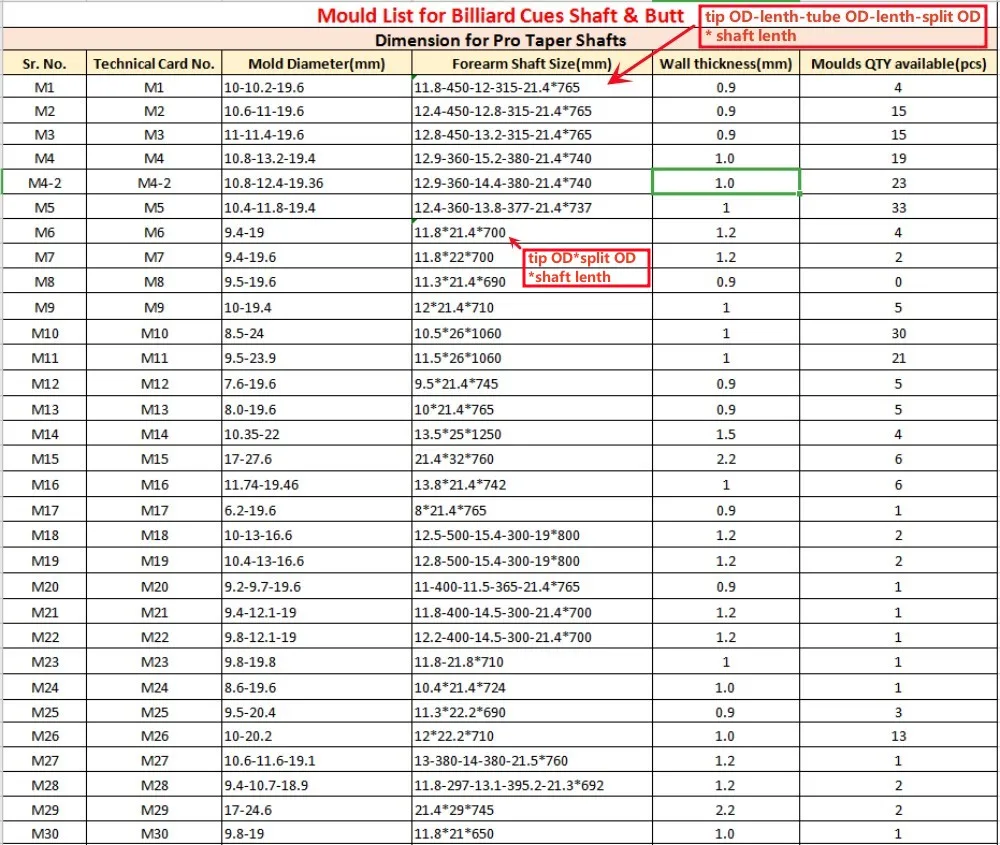This screenshot has width=1000, height=845.
Task: Click the M30 row's Technical Card No. cell
Action: [153, 834]
